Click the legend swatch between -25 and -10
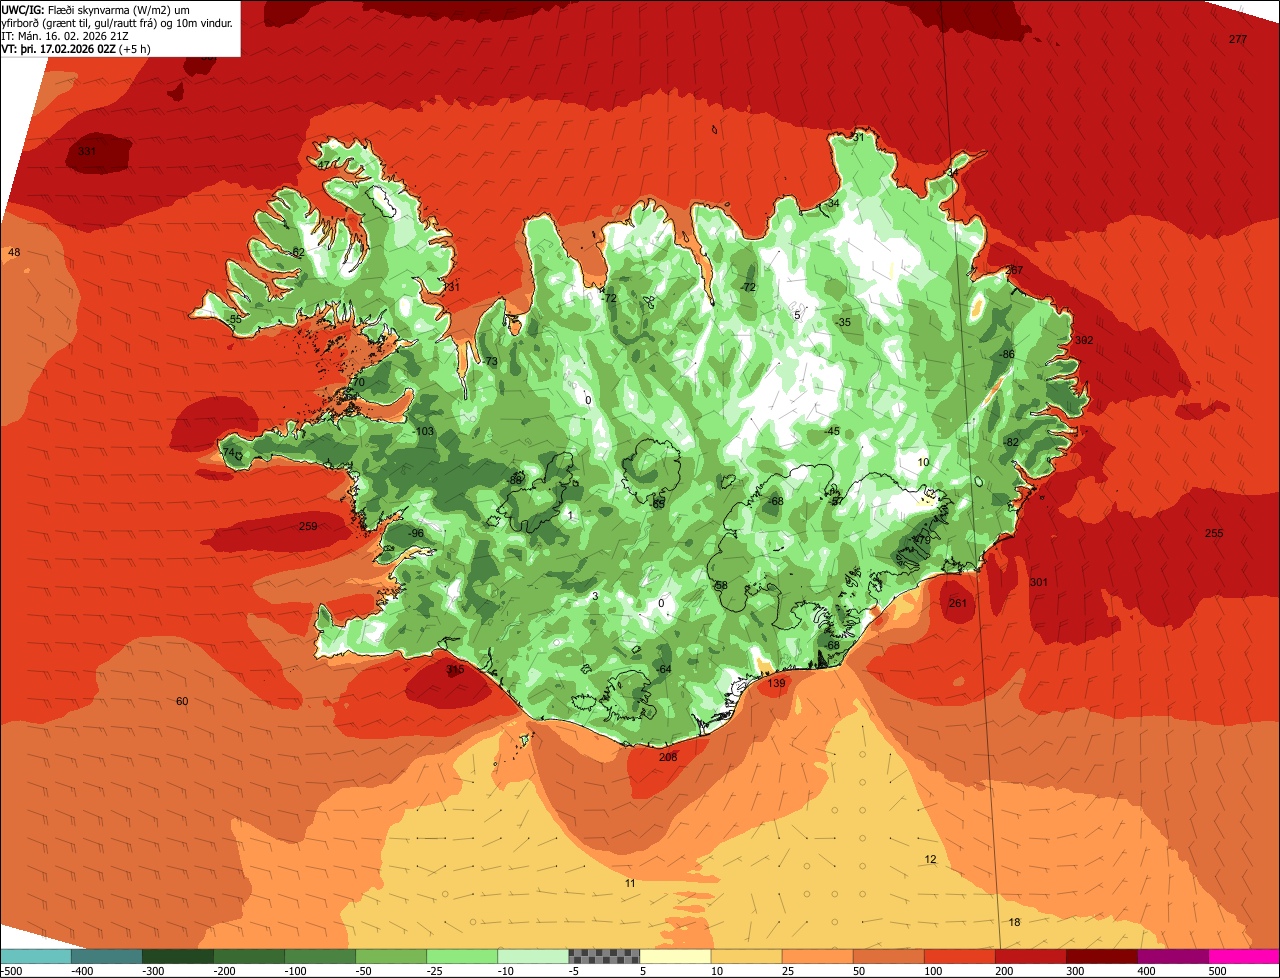 click(x=461, y=957)
